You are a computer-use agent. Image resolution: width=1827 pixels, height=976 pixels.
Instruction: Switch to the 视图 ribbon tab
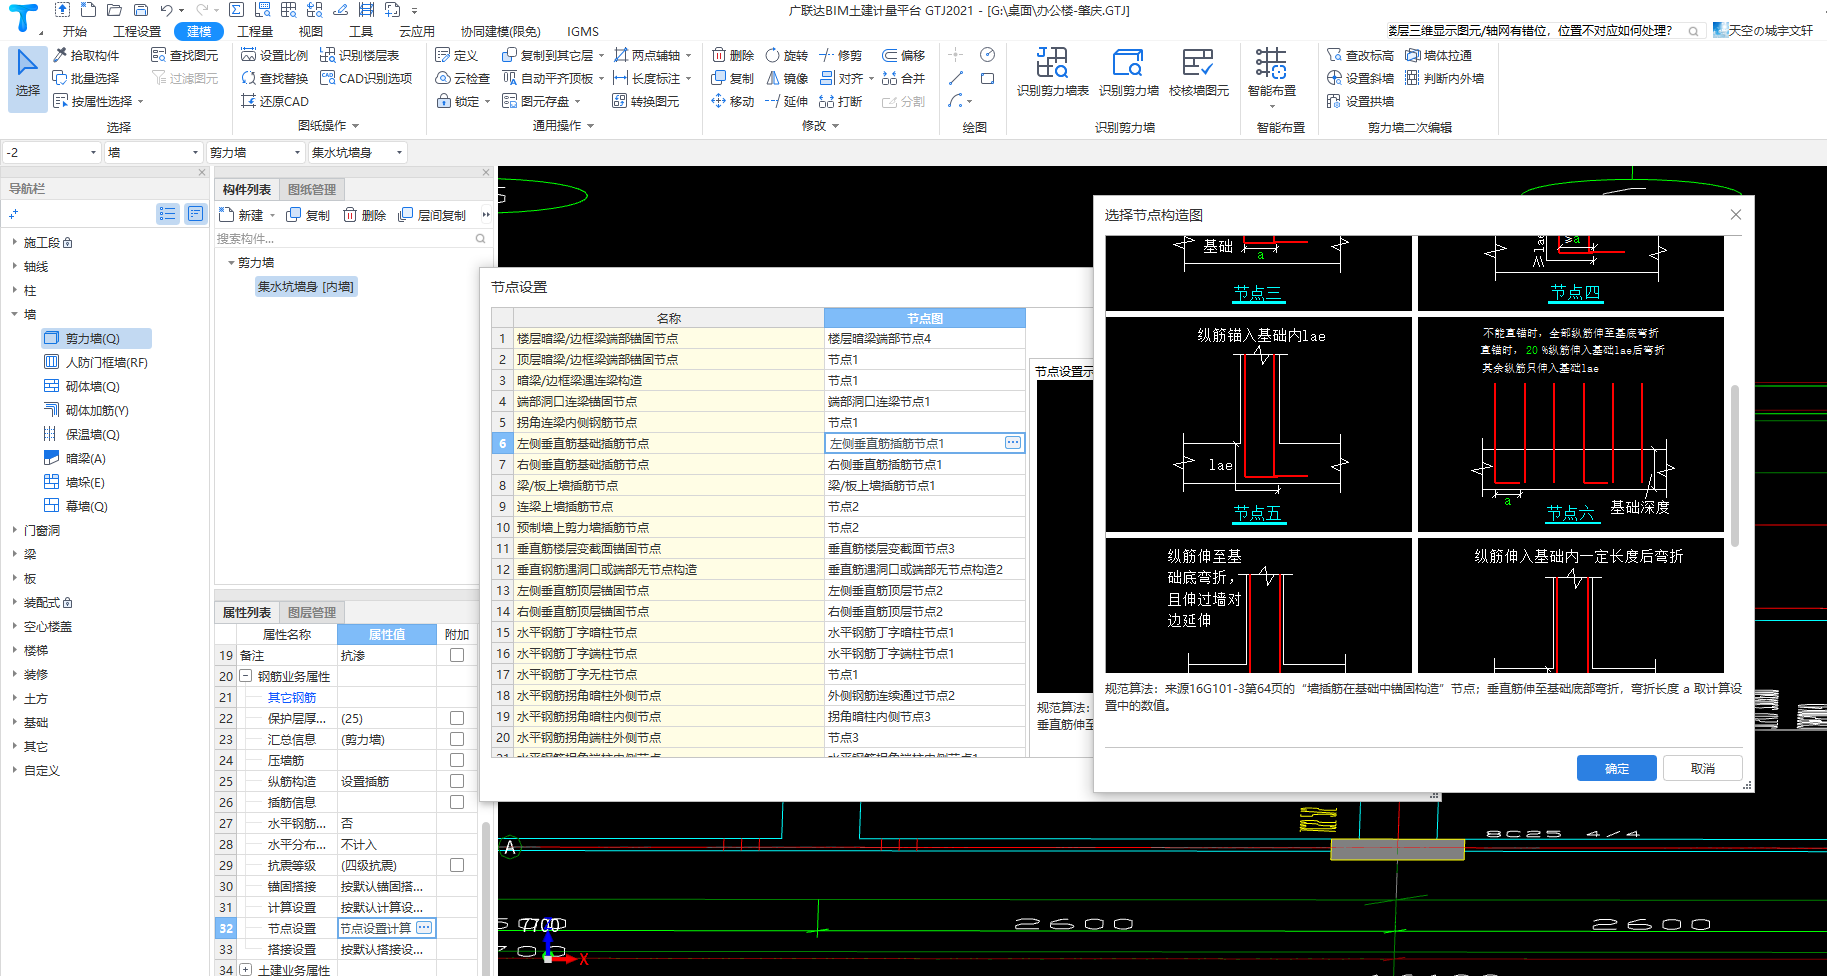pyautogui.click(x=310, y=31)
